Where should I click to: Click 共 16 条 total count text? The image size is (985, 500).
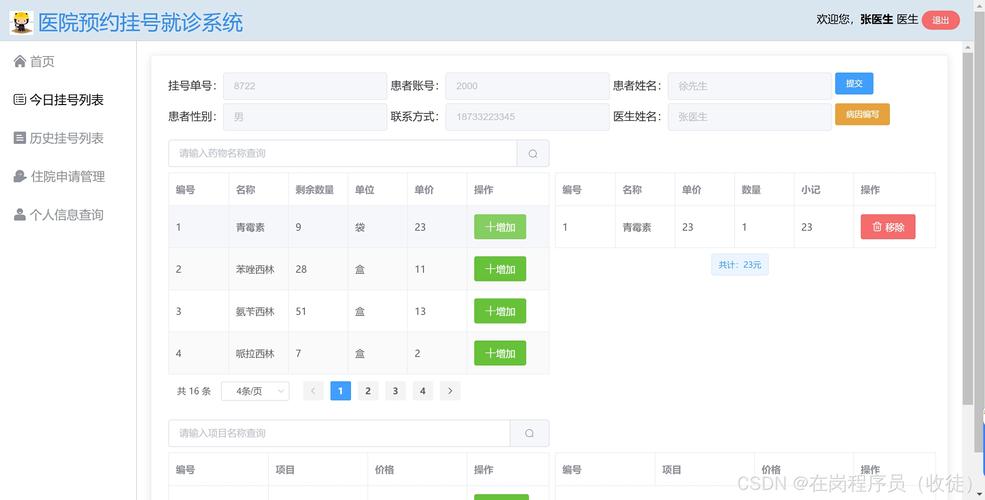coord(193,391)
